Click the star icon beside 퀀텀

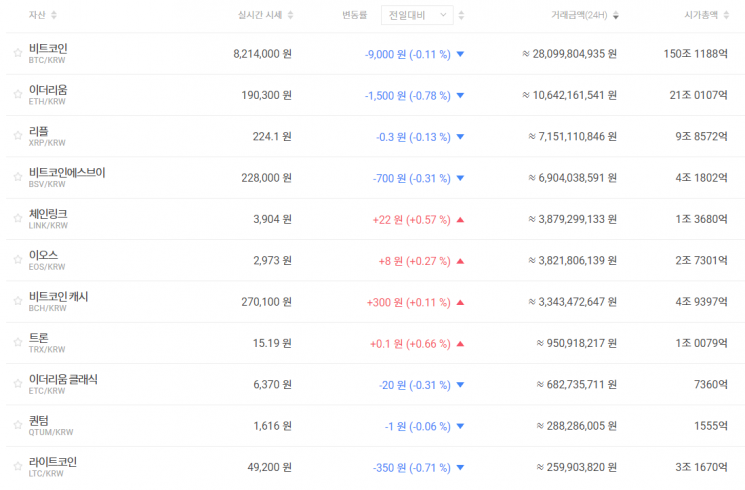[x=18, y=425]
